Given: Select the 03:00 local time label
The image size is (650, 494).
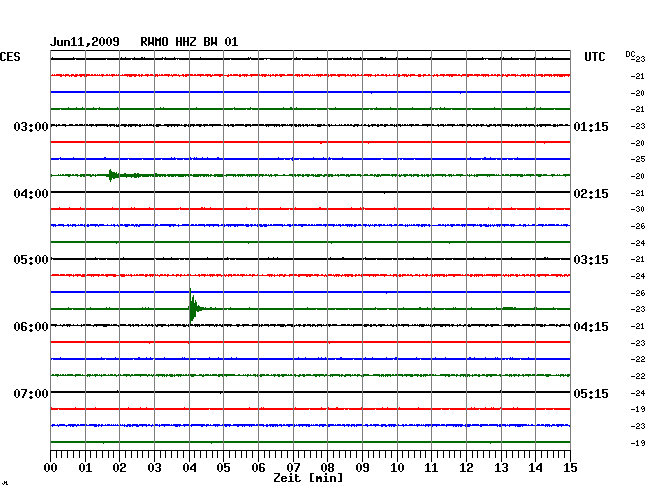Looking at the screenshot, I should [31, 126].
